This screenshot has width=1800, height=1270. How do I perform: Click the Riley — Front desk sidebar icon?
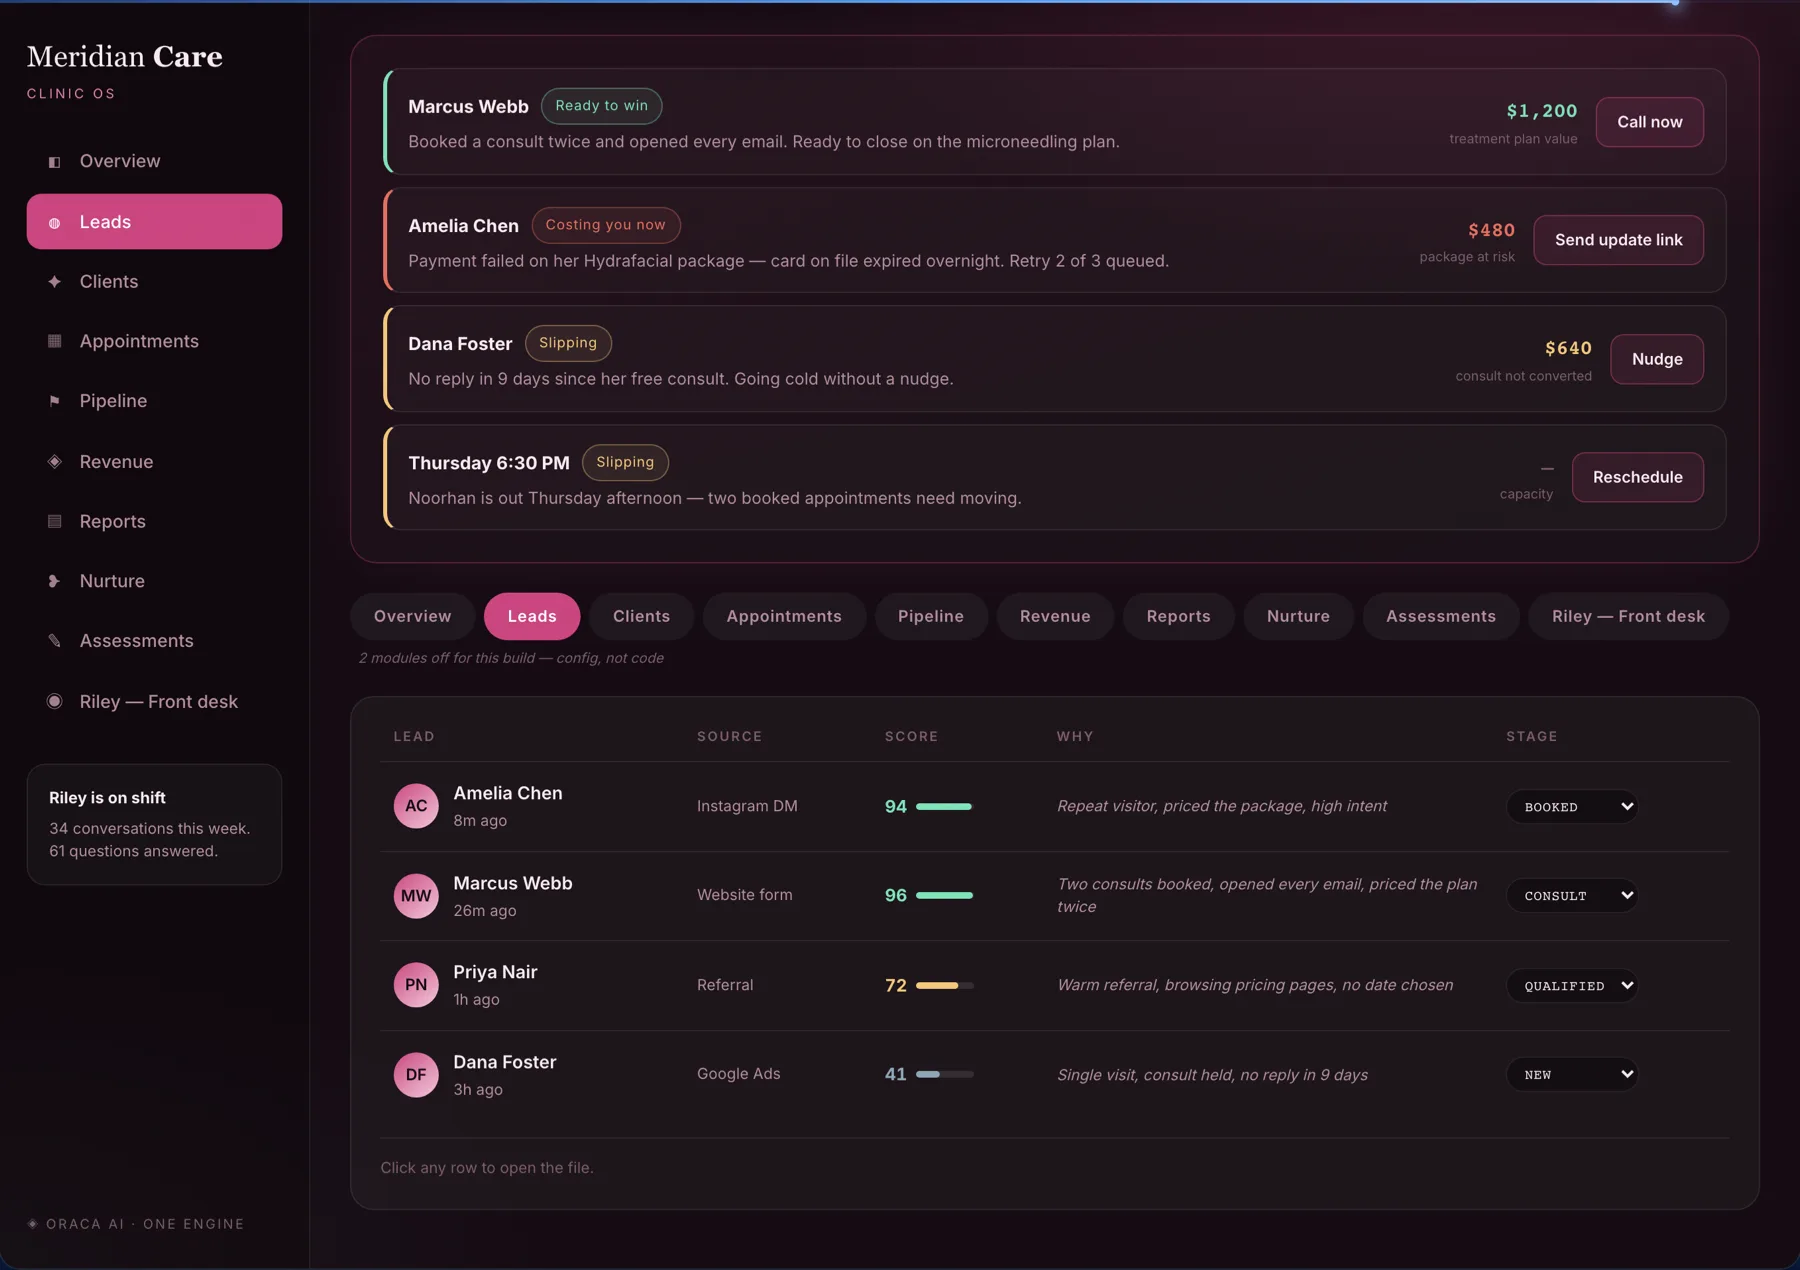click(55, 701)
